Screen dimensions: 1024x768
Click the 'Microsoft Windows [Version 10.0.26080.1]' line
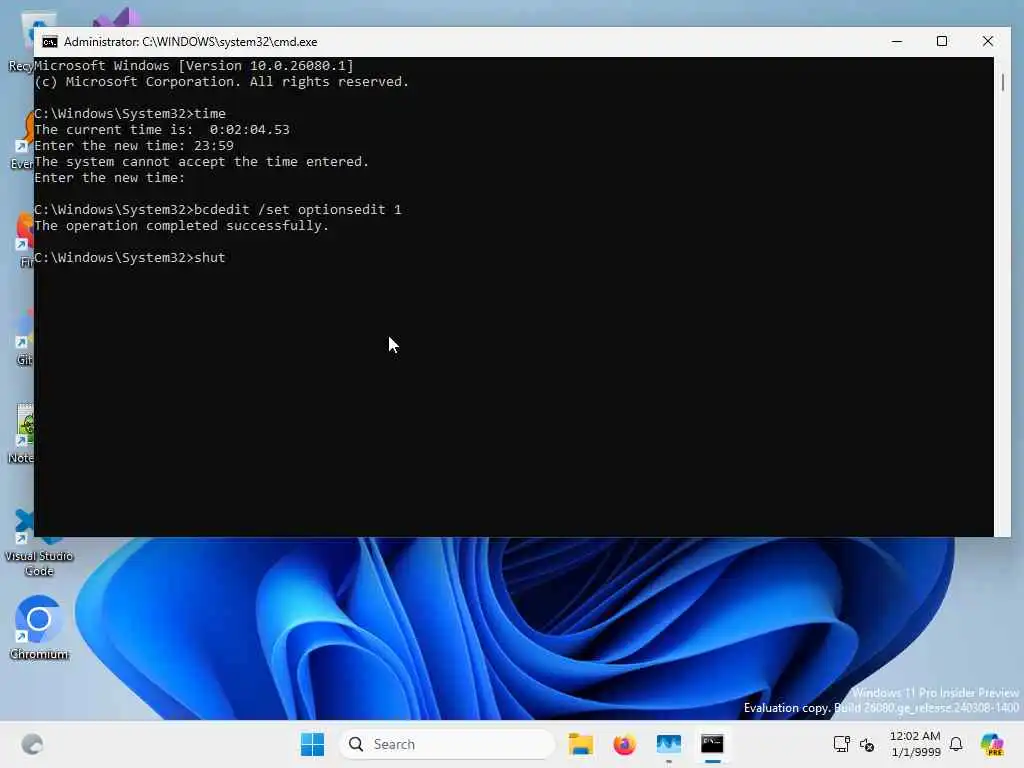click(194, 66)
